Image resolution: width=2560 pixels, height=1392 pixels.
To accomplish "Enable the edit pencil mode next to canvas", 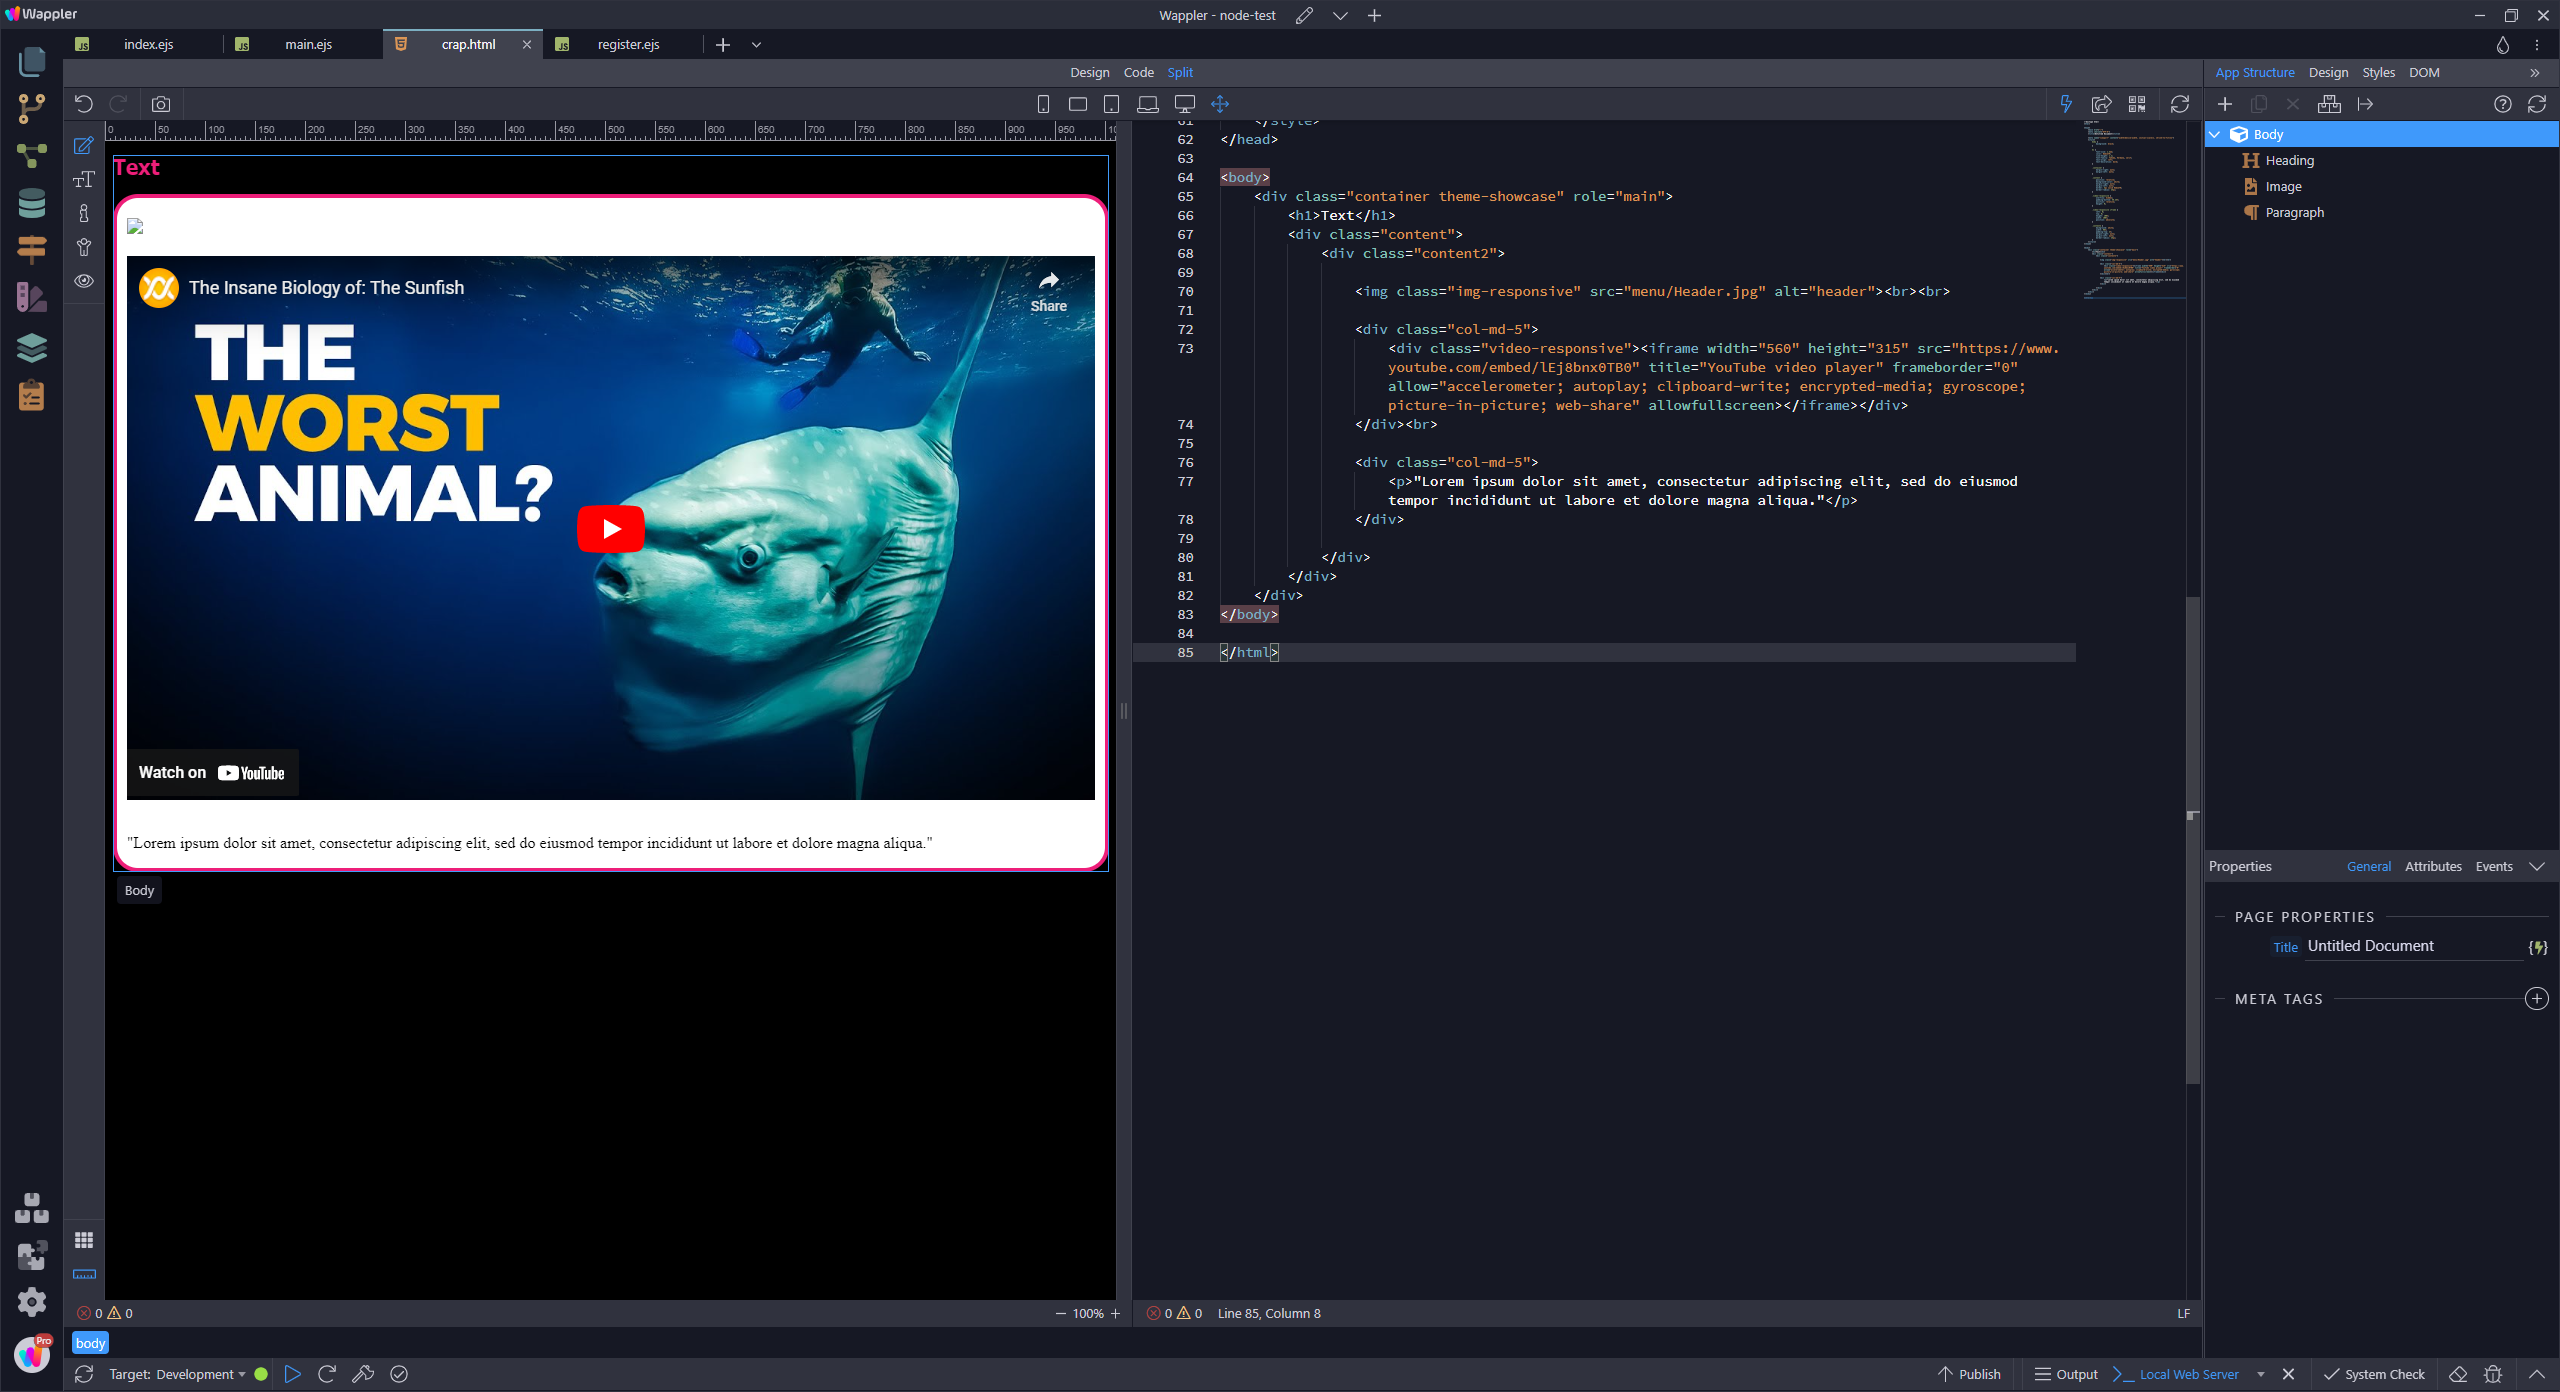I will pos(84,146).
